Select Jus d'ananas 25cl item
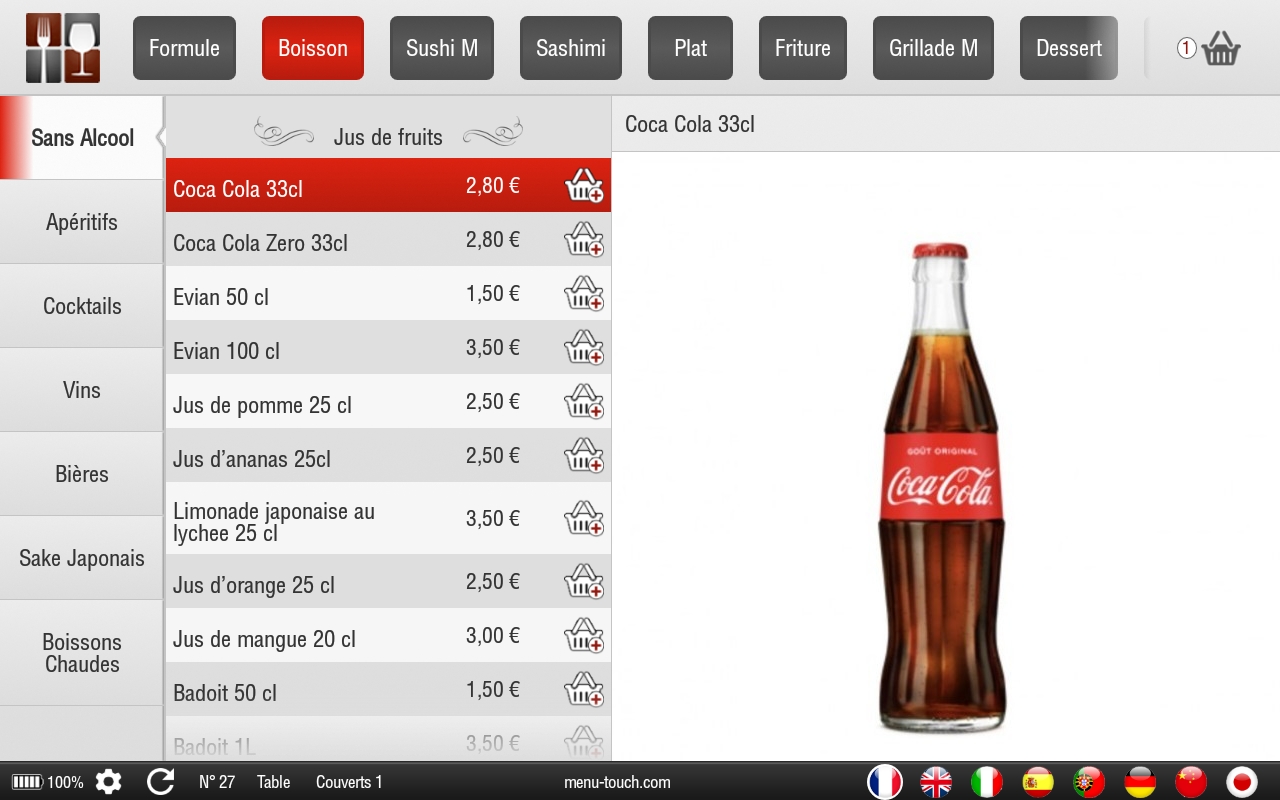This screenshot has width=1280, height=800. point(388,456)
